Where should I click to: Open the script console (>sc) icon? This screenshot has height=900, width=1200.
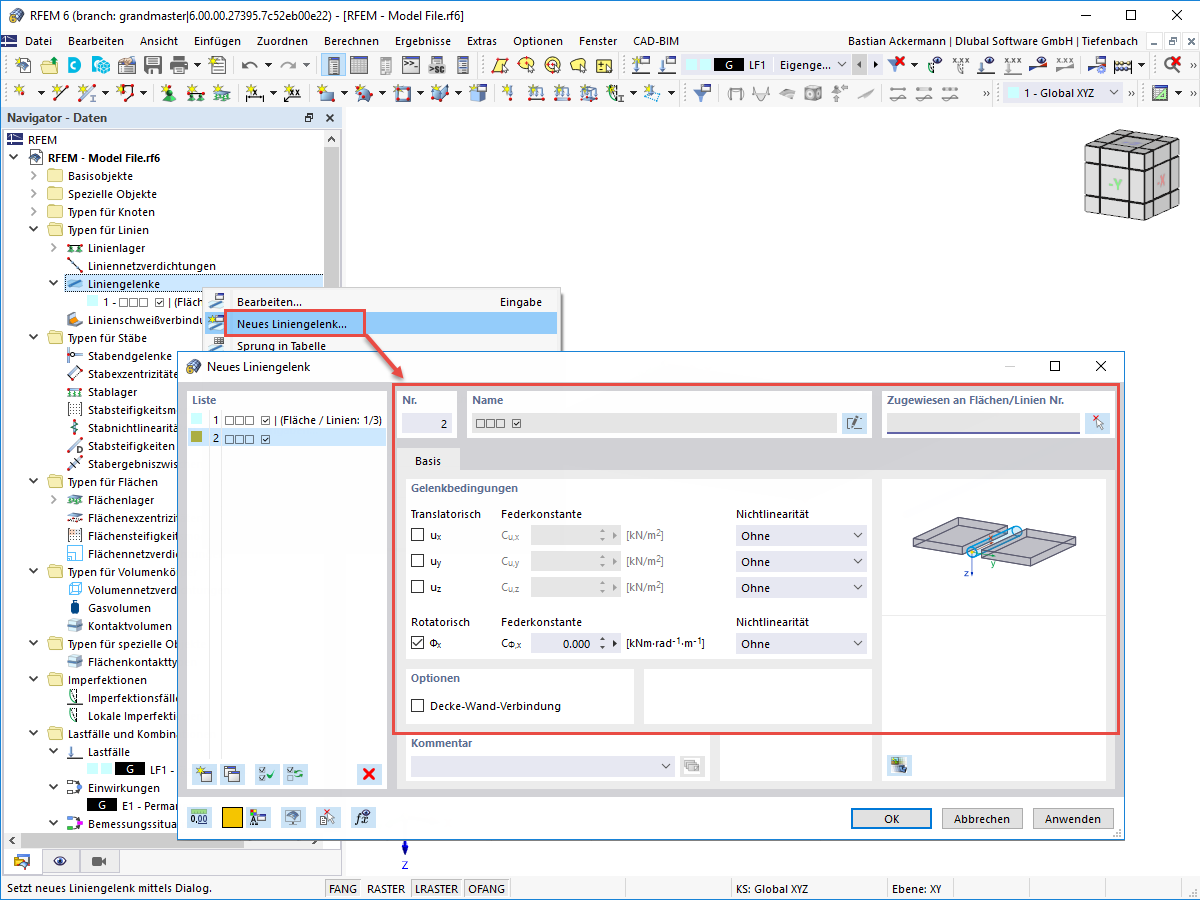pyautogui.click(x=436, y=65)
